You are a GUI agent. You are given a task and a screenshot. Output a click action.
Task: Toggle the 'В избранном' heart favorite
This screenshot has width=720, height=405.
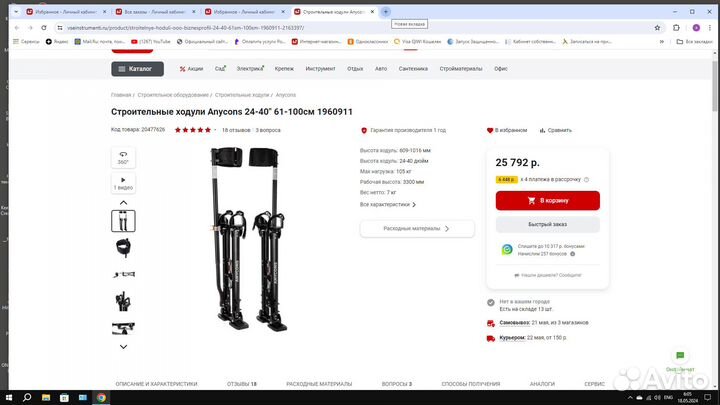490,130
